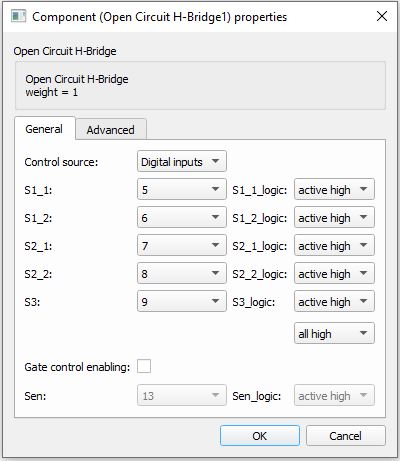
Task: Open the S2_2_logic dropdown
Action: coord(334,273)
